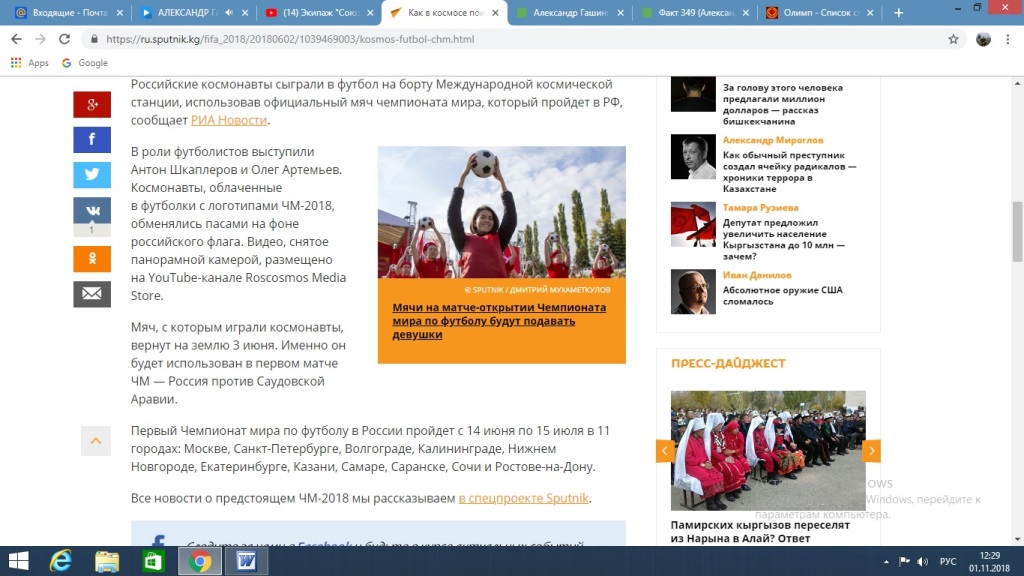Viewport: 1024px width, 576px height.
Task: Click Александр Мироглов portrait thumbnail
Action: [693, 157]
